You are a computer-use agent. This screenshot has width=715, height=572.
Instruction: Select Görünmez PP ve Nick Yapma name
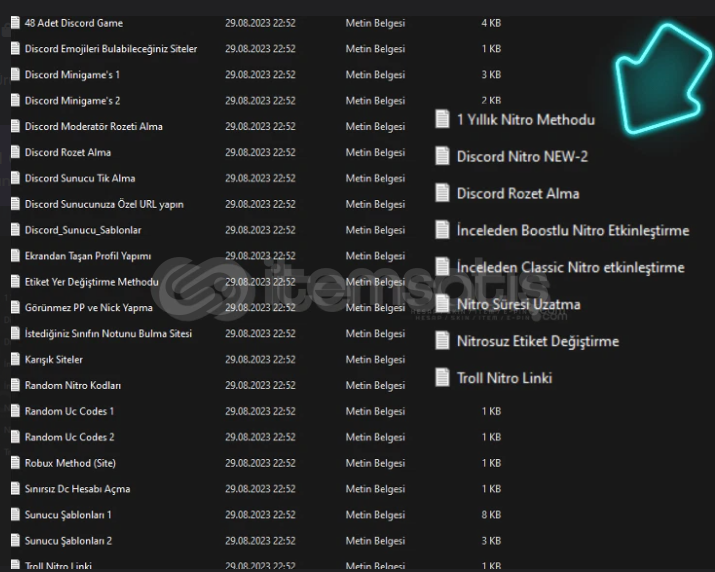coord(88,307)
